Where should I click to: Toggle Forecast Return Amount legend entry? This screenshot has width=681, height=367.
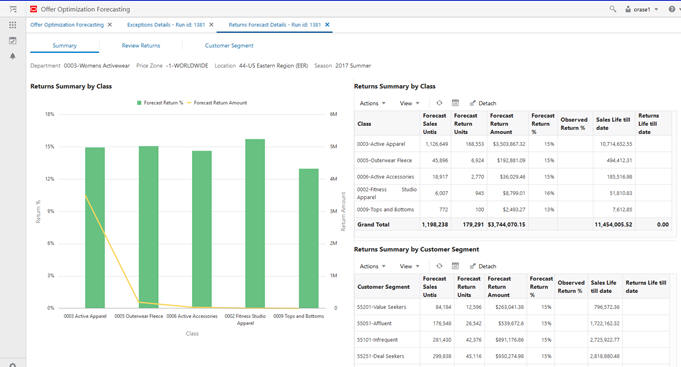pos(217,103)
